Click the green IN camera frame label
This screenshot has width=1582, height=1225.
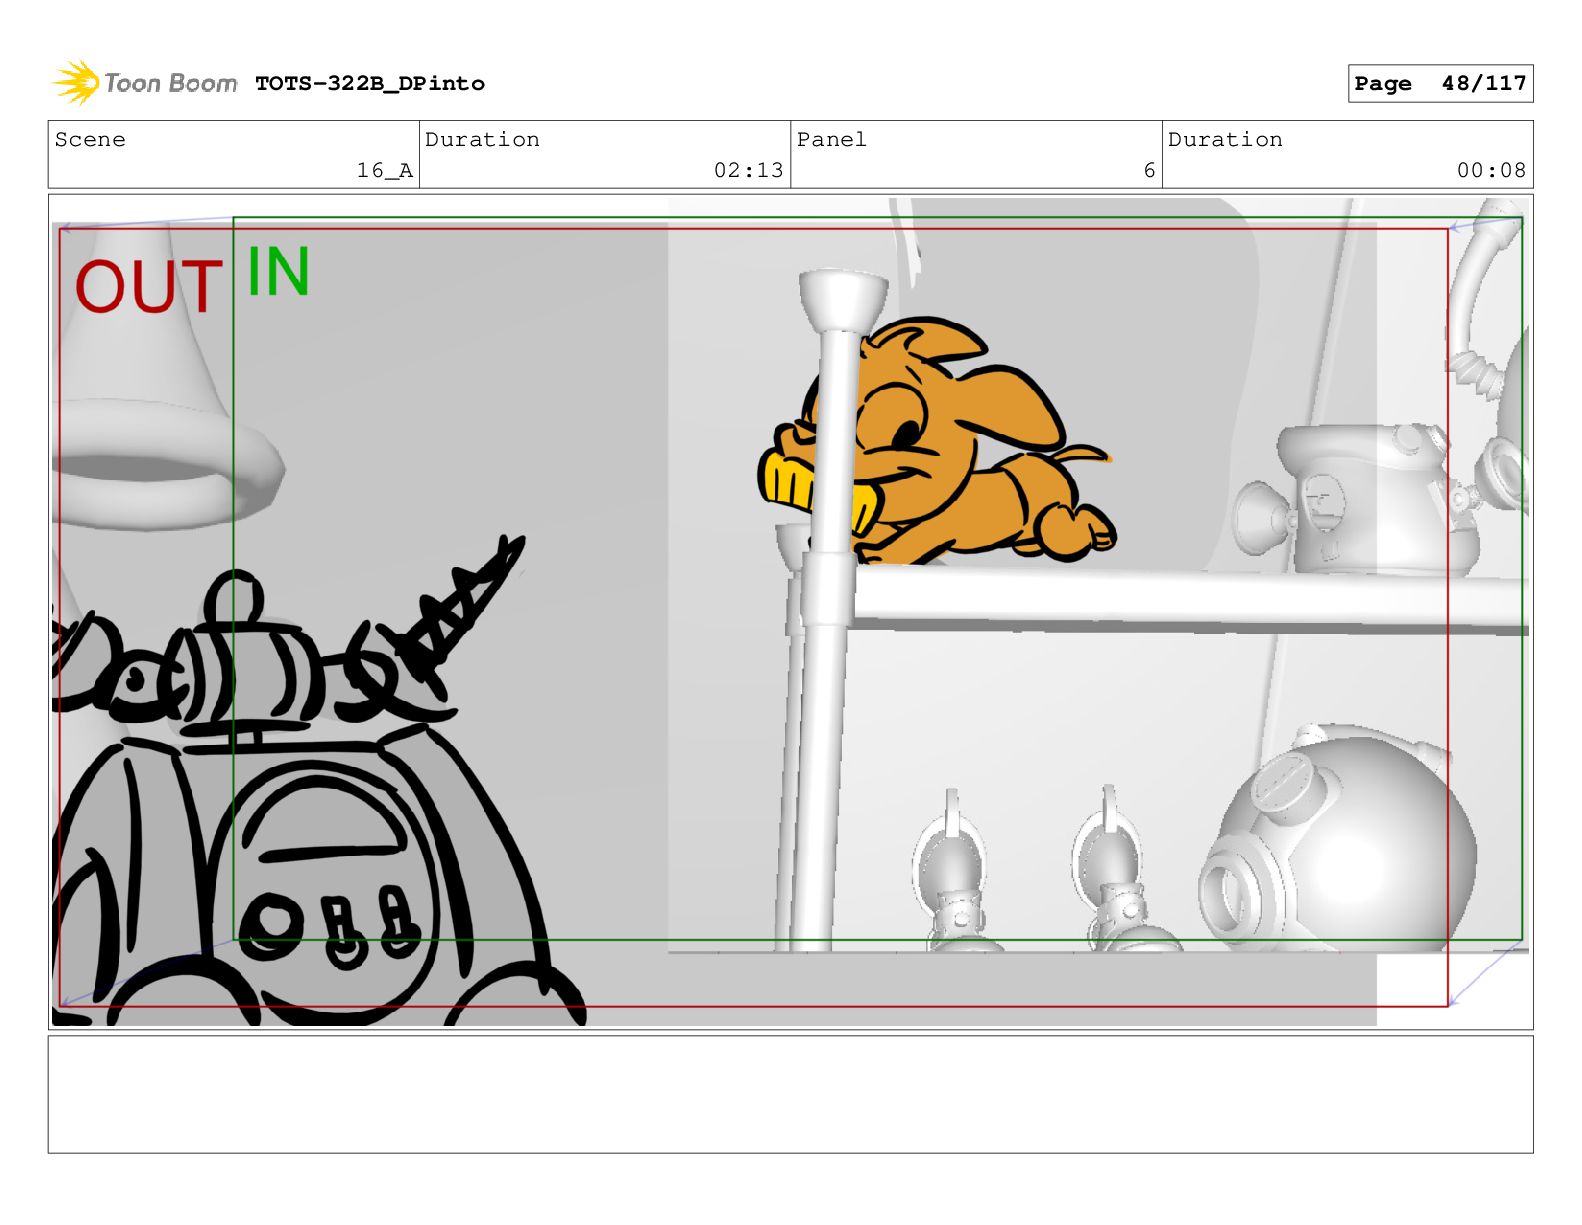278,272
